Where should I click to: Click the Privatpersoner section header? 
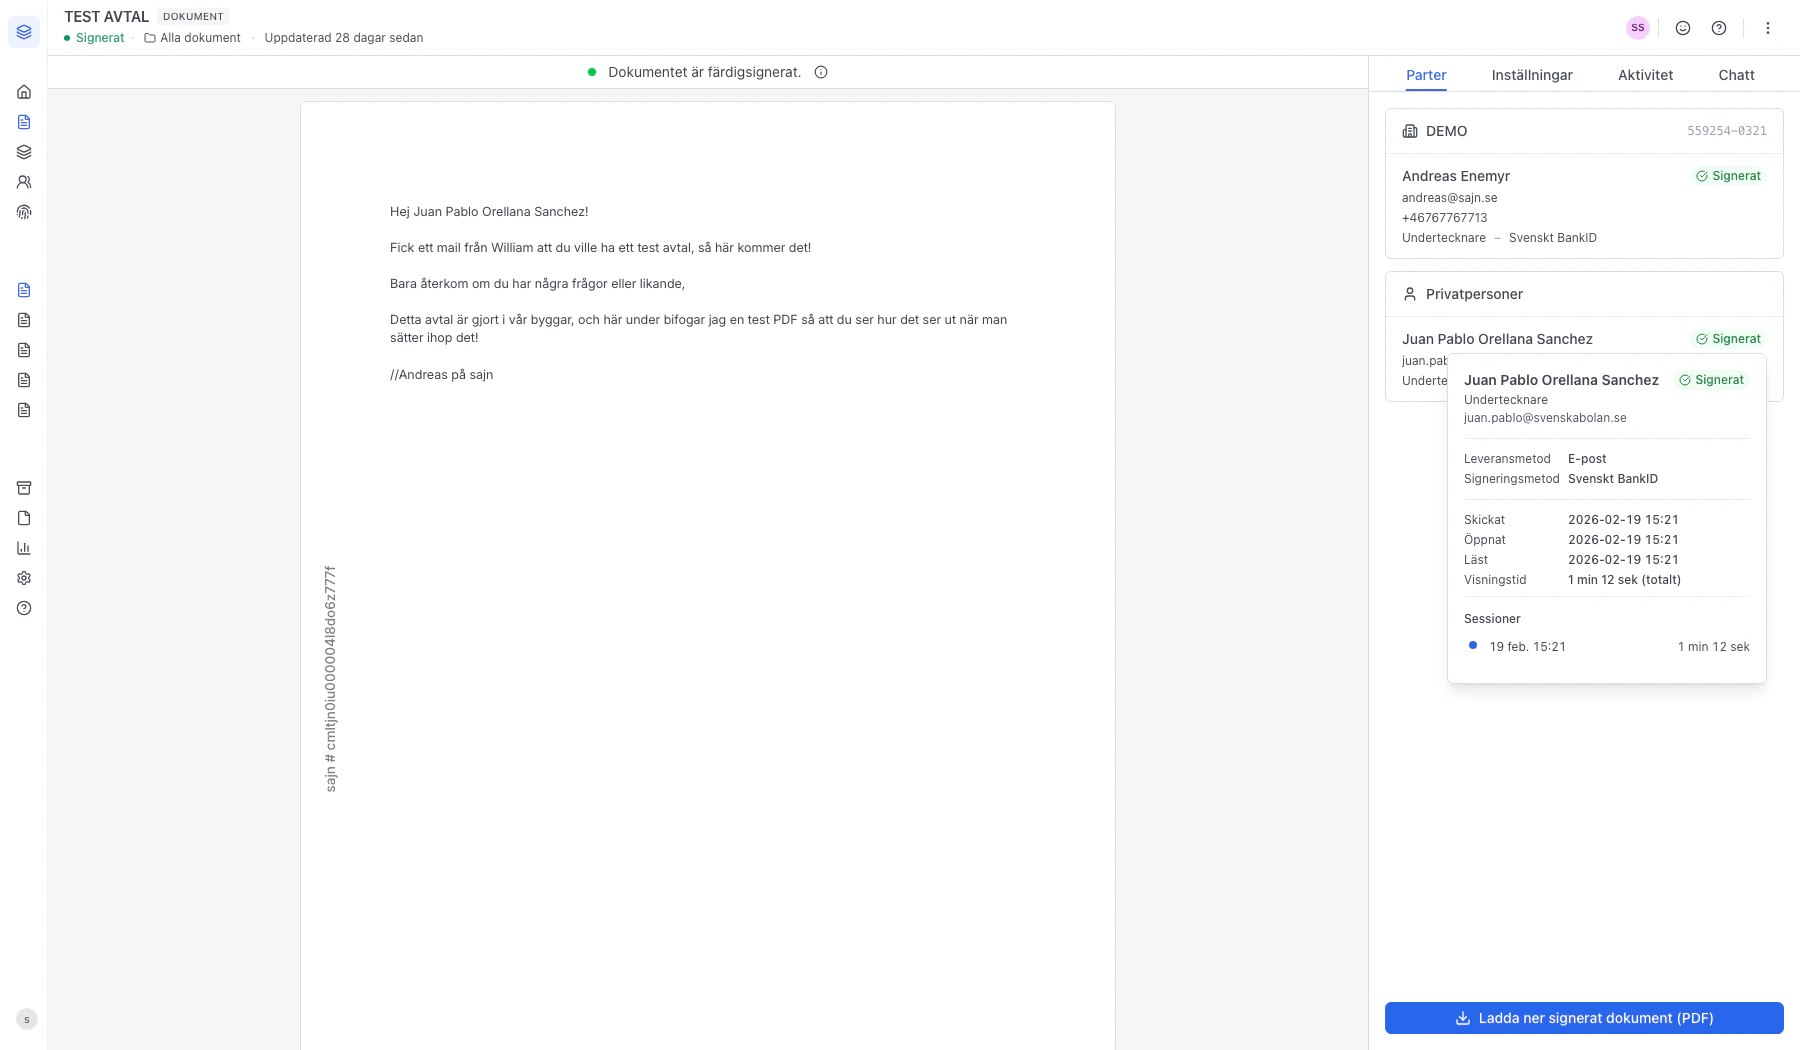[1584, 294]
